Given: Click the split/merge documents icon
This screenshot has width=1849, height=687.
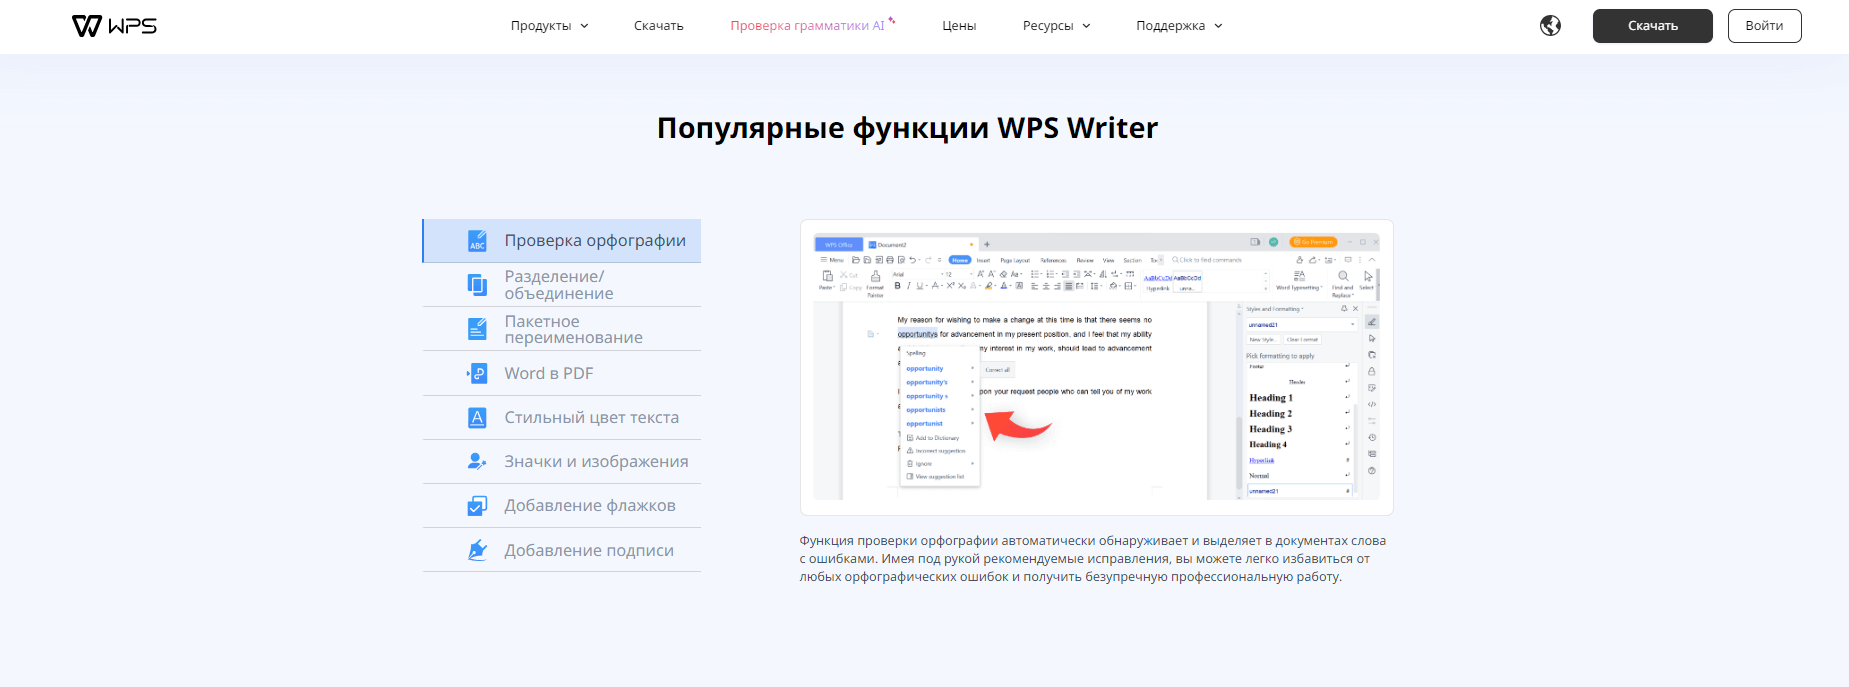Looking at the screenshot, I should 478,285.
